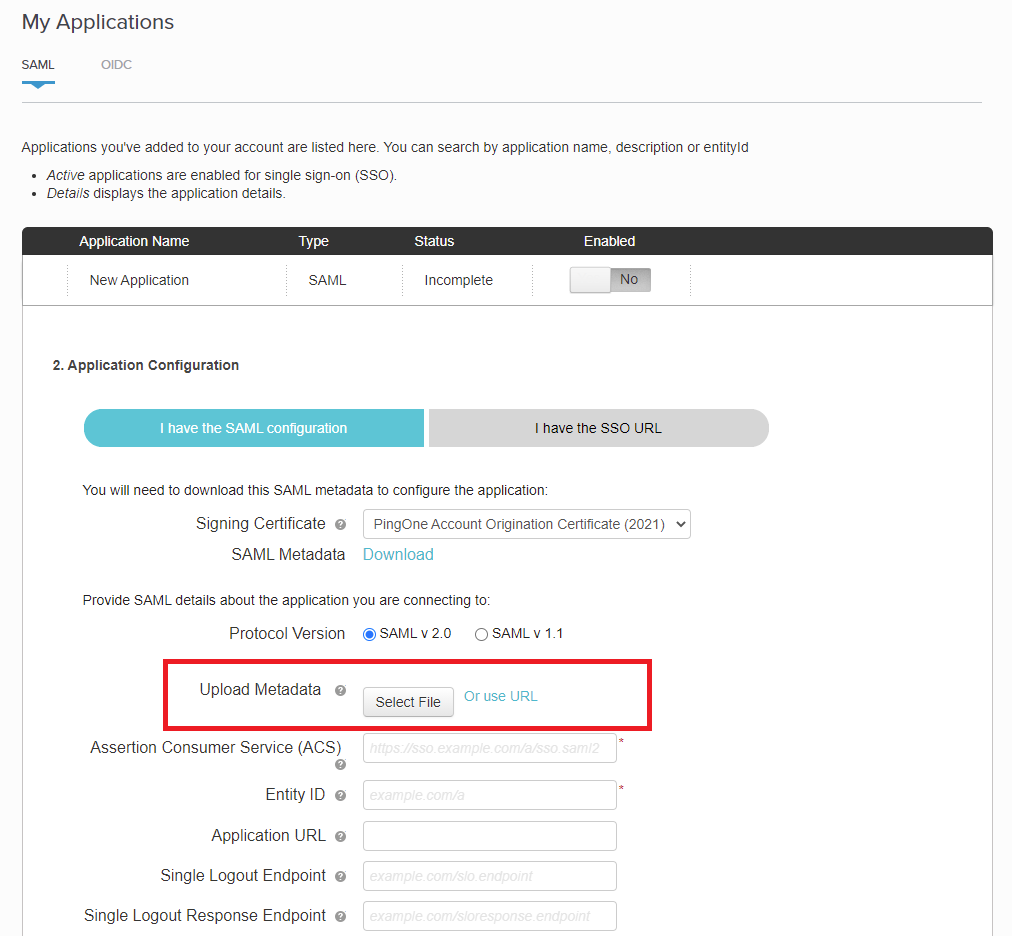Click the Entity ID input field

(489, 794)
